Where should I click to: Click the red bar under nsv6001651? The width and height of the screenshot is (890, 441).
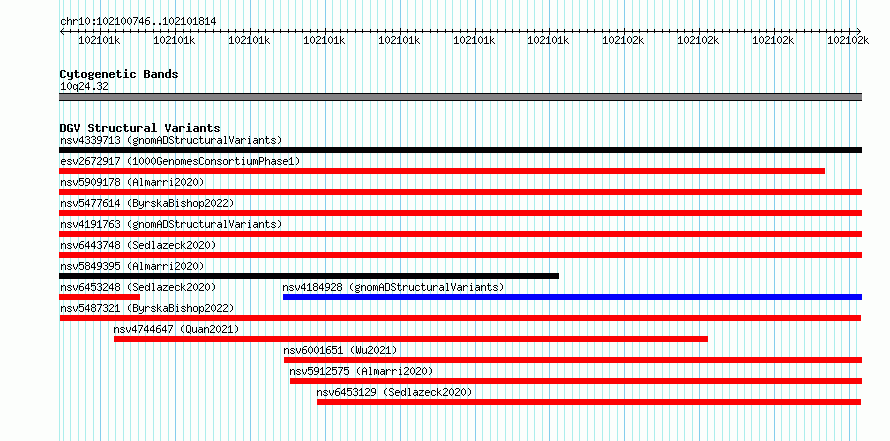tap(573, 360)
